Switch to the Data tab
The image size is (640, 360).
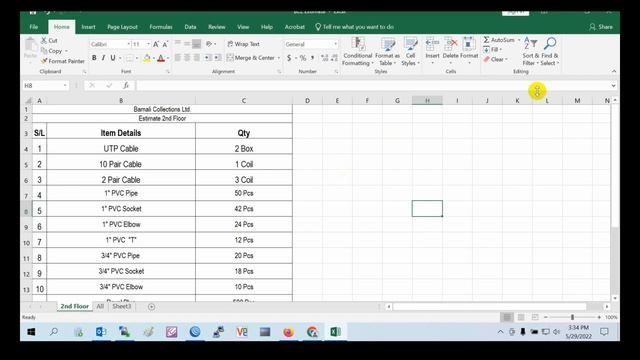pyautogui.click(x=190, y=27)
